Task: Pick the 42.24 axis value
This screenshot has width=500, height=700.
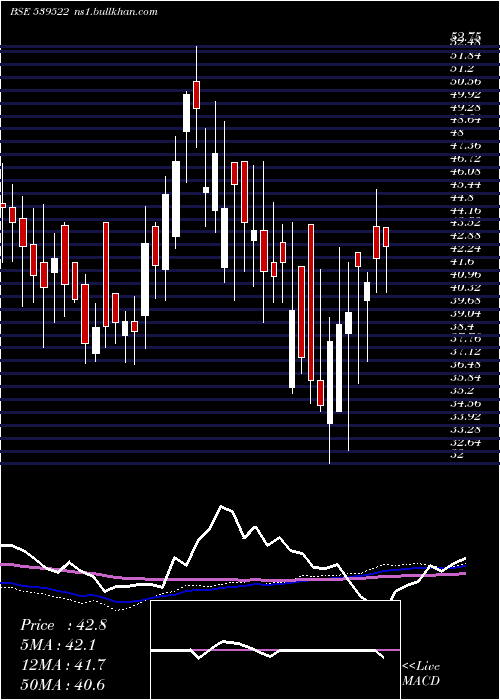Action: coord(465,249)
